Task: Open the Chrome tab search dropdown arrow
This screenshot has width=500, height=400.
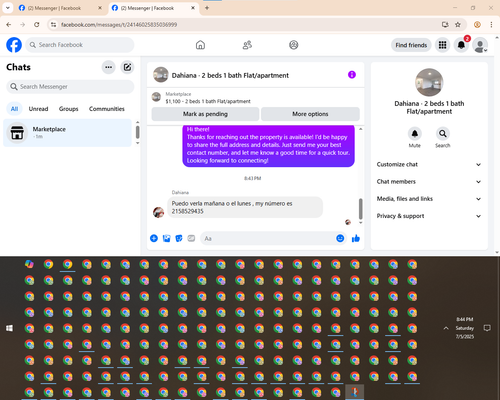Action: pyautogui.click(x=8, y=8)
